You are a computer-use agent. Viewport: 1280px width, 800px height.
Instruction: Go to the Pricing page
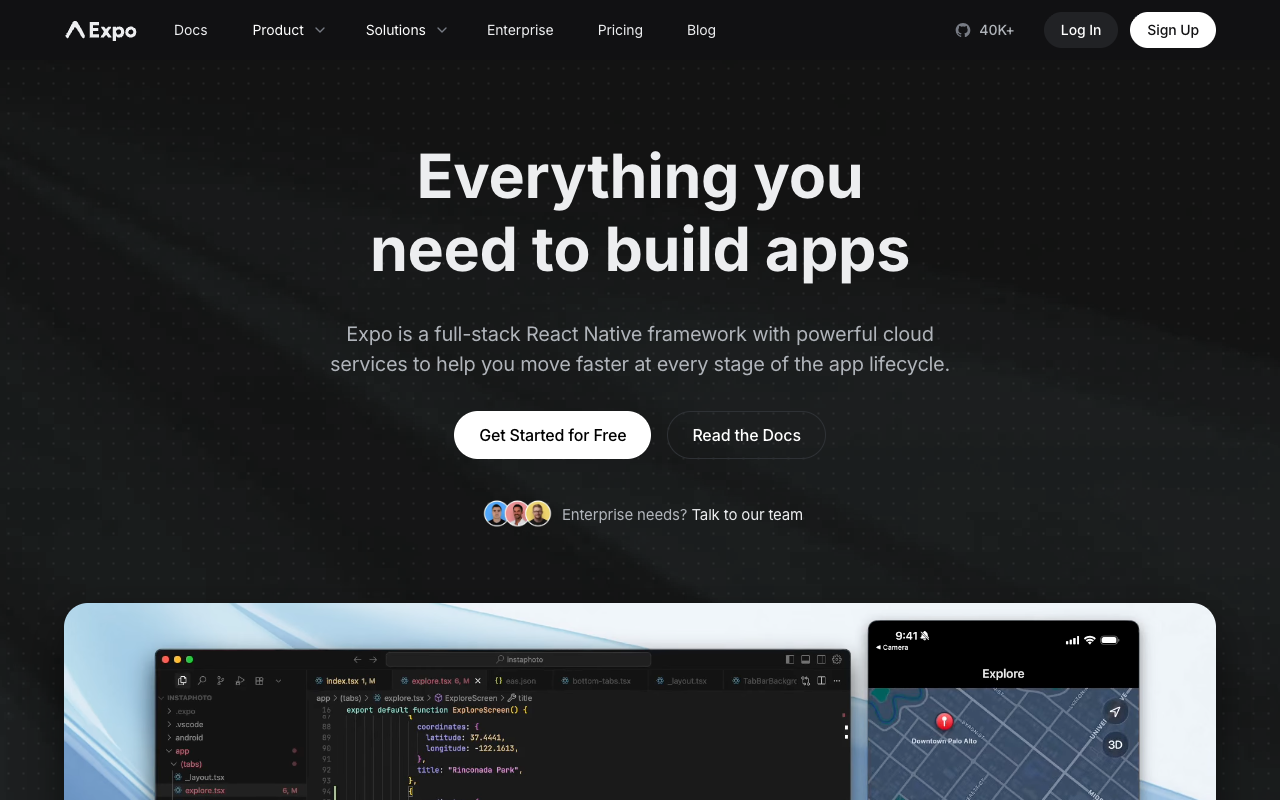click(620, 30)
